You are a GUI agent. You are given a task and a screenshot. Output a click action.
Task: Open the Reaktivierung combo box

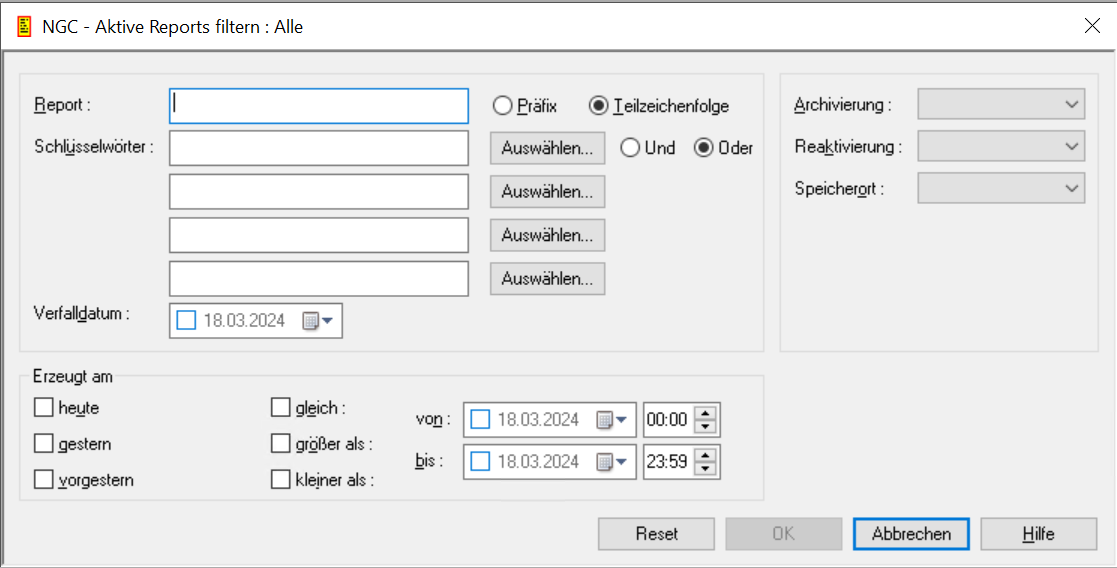click(1001, 146)
